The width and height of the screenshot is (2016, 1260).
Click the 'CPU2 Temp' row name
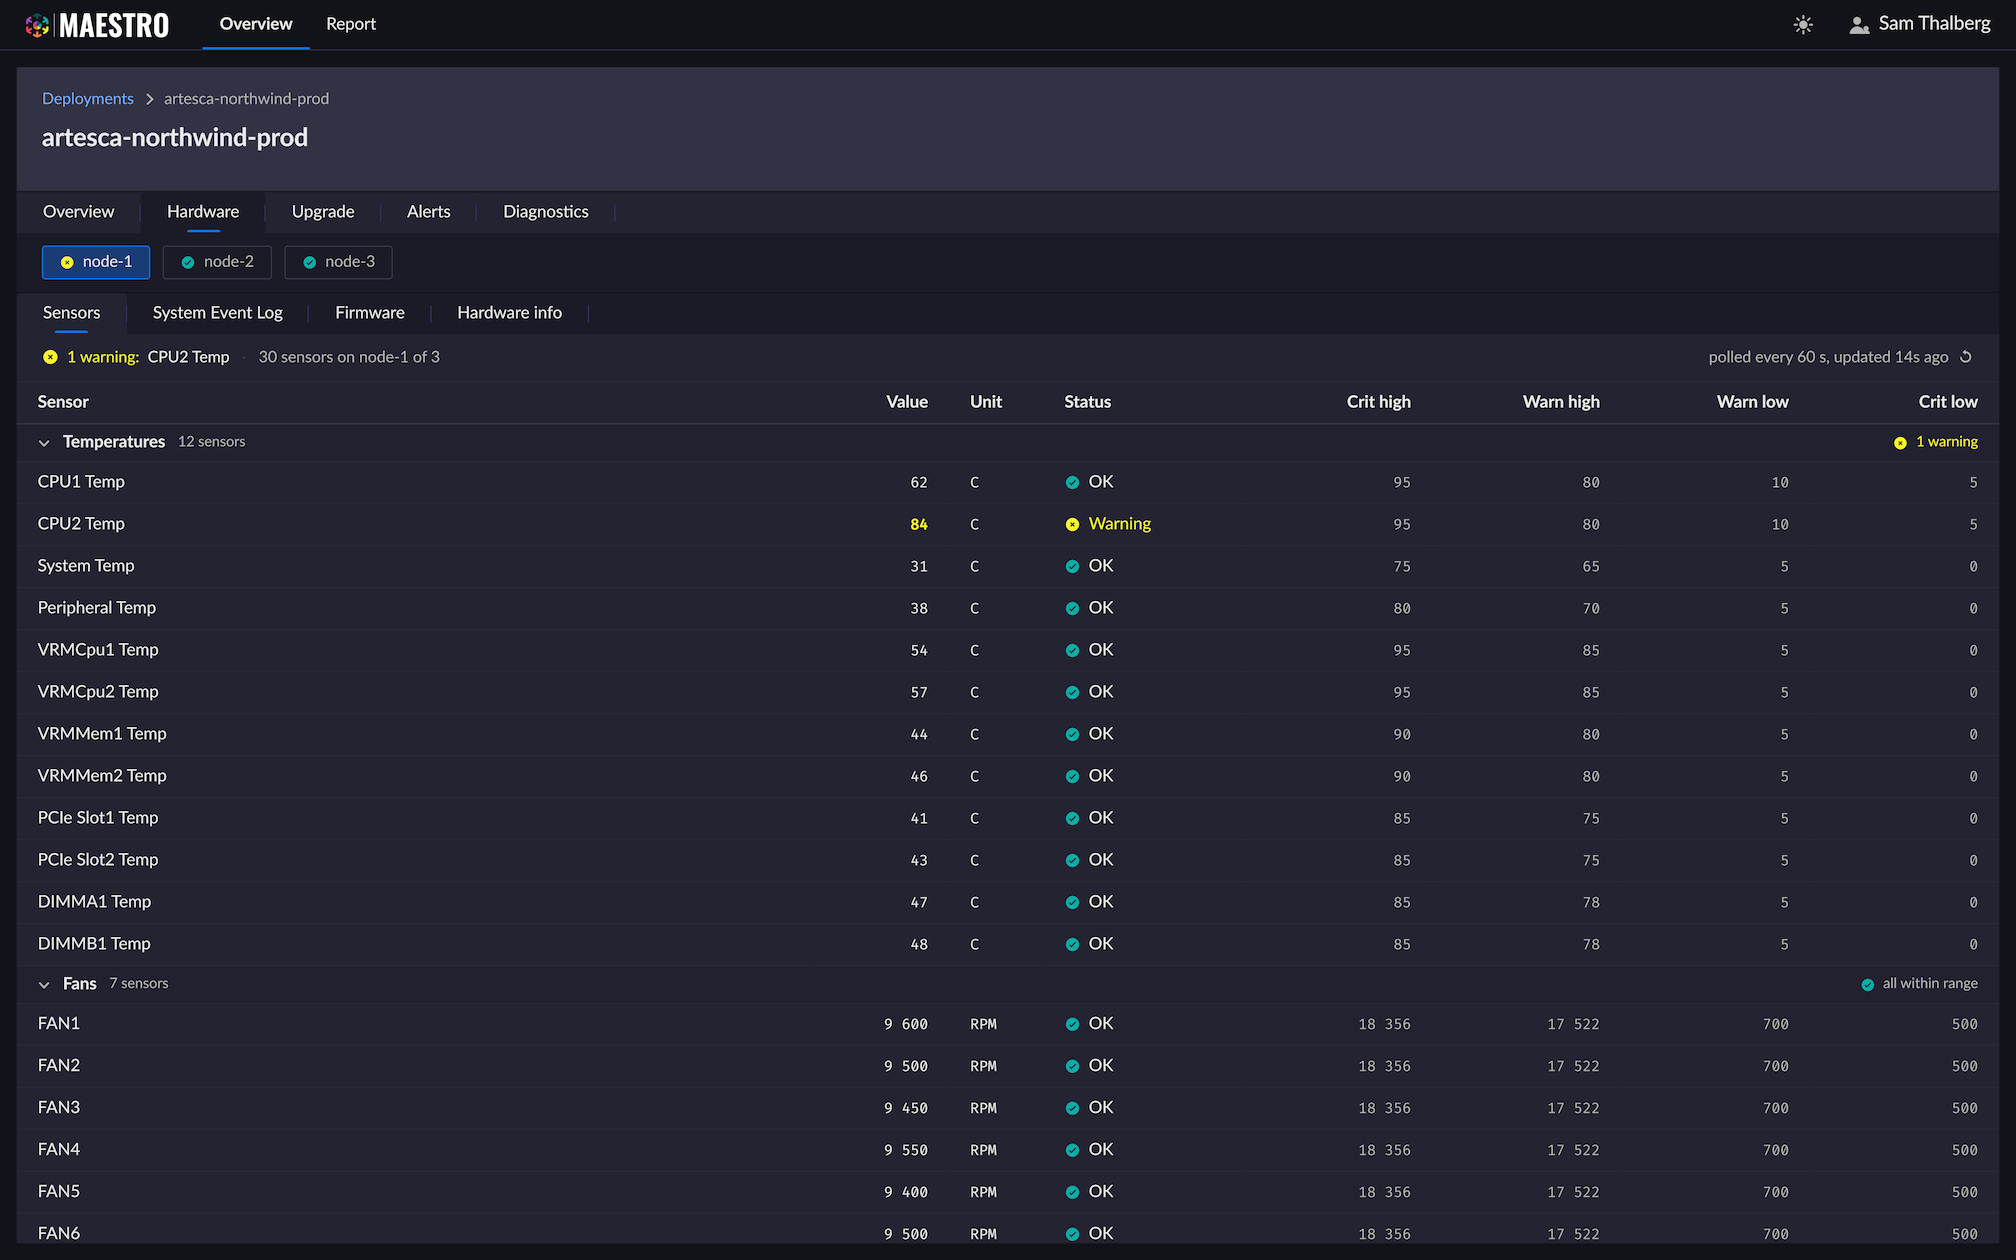(81, 524)
